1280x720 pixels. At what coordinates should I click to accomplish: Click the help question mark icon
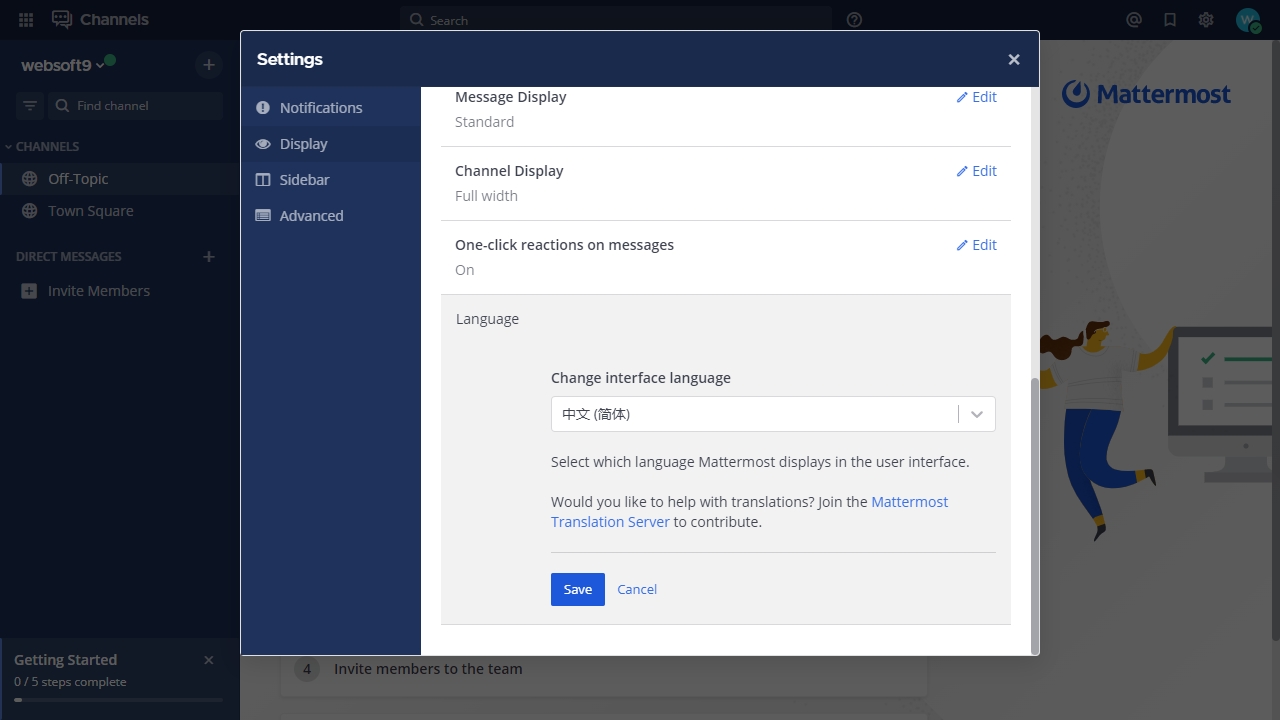[854, 19]
